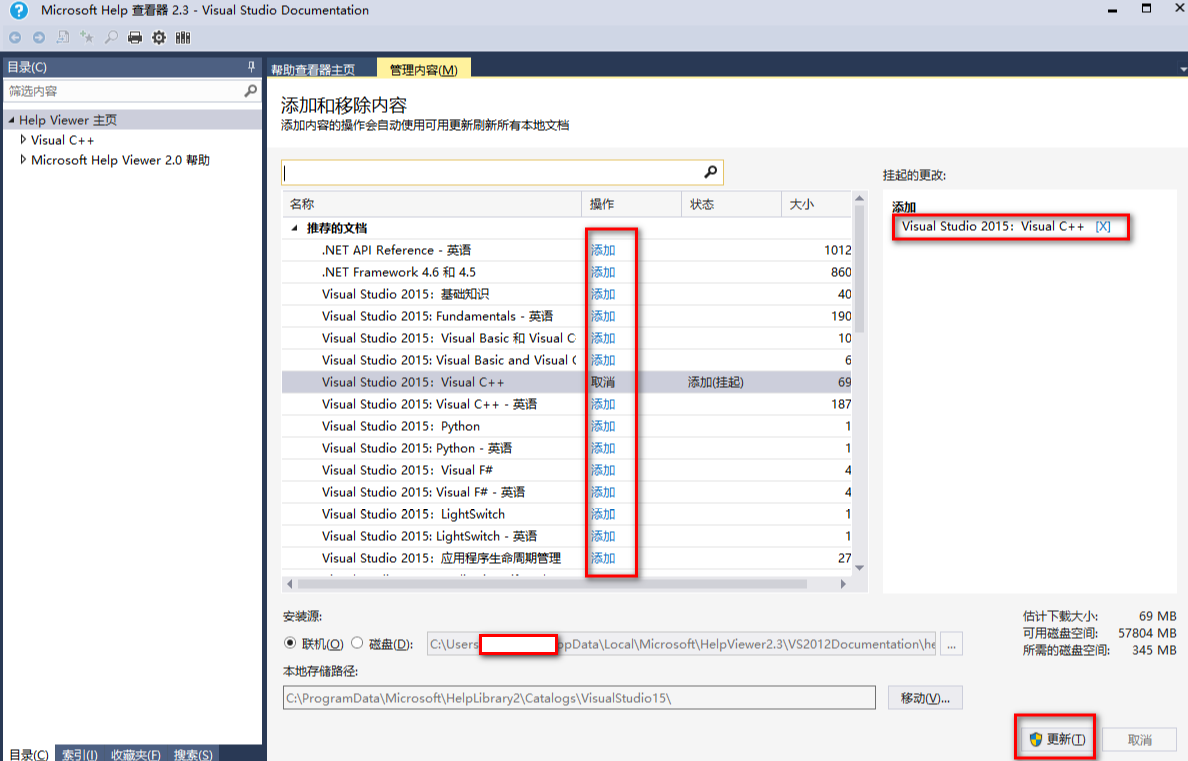
Task: Click magnifier in 筛选内容 filter box
Action: [250, 91]
